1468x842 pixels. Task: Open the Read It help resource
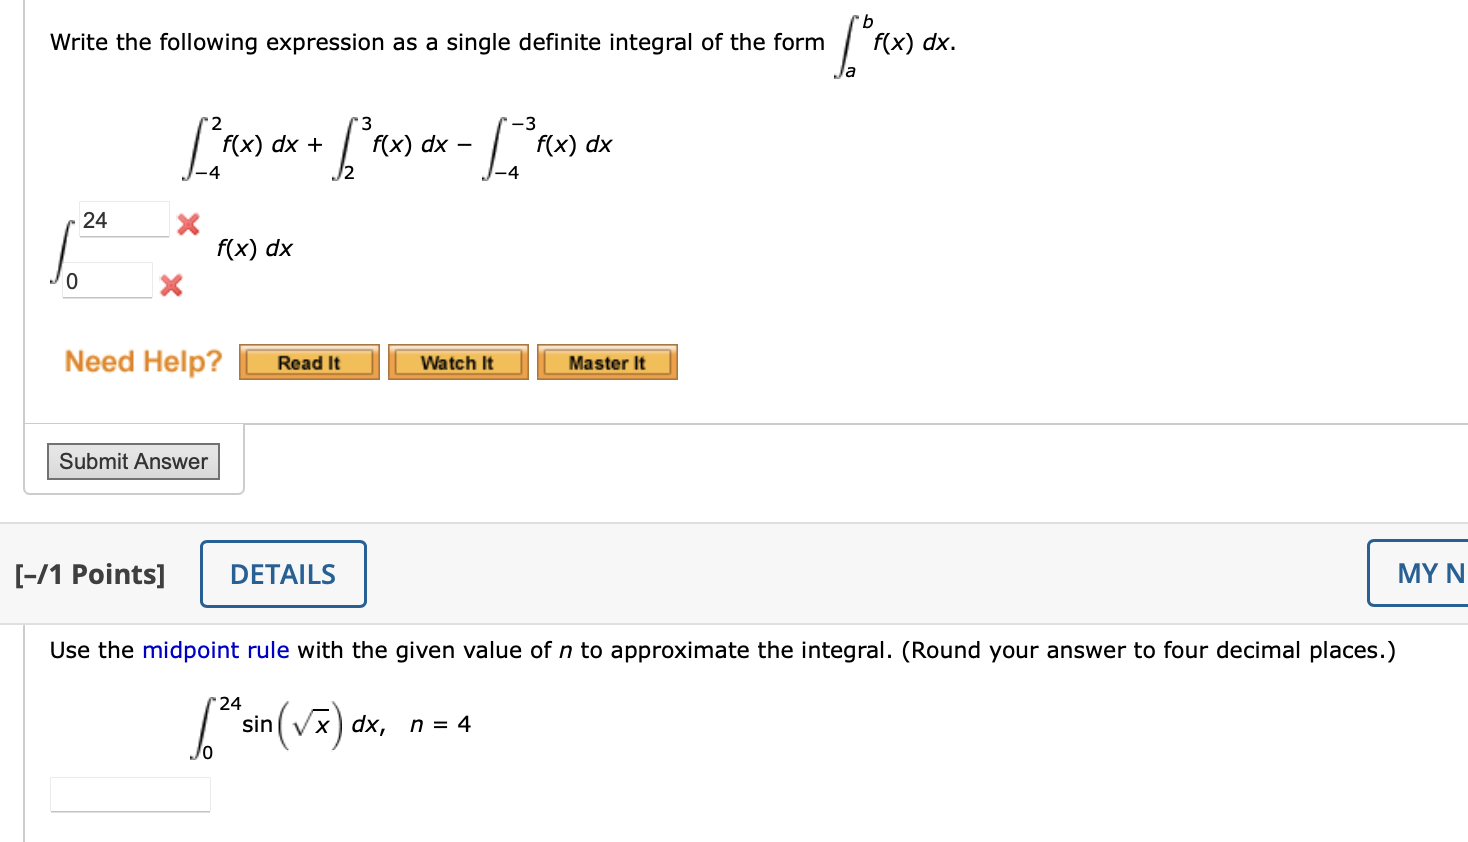coord(308,362)
